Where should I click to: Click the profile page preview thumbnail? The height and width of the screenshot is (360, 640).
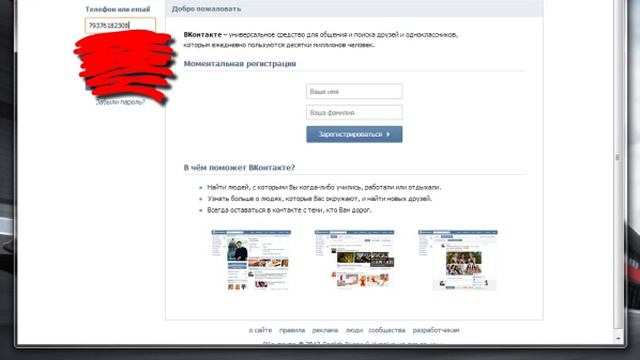point(251,260)
